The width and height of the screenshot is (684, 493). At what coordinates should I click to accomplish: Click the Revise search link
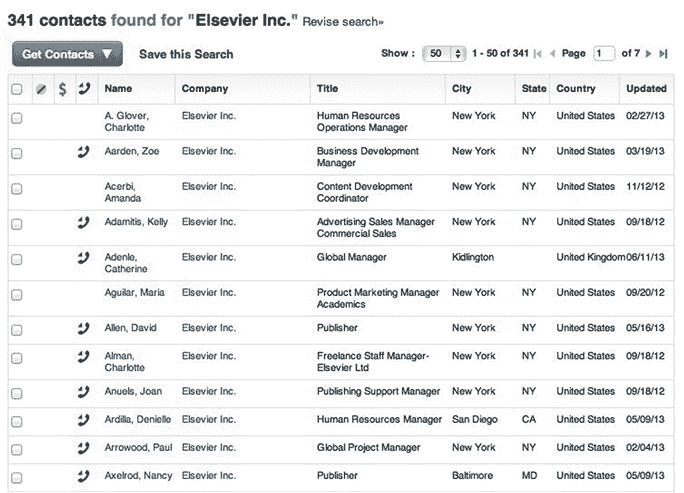point(343,22)
